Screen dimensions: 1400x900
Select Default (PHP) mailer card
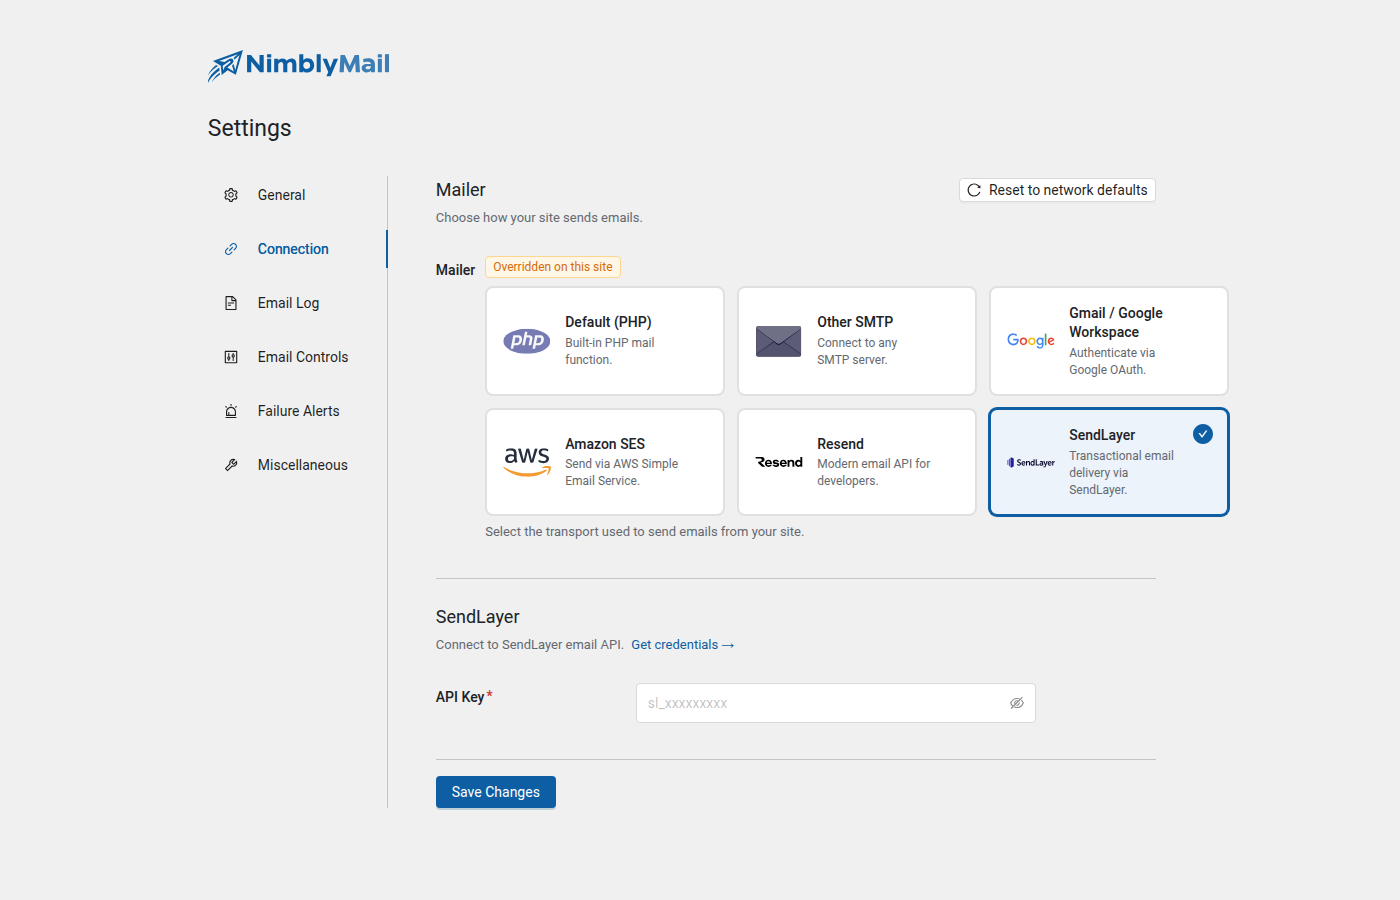[x=605, y=341]
